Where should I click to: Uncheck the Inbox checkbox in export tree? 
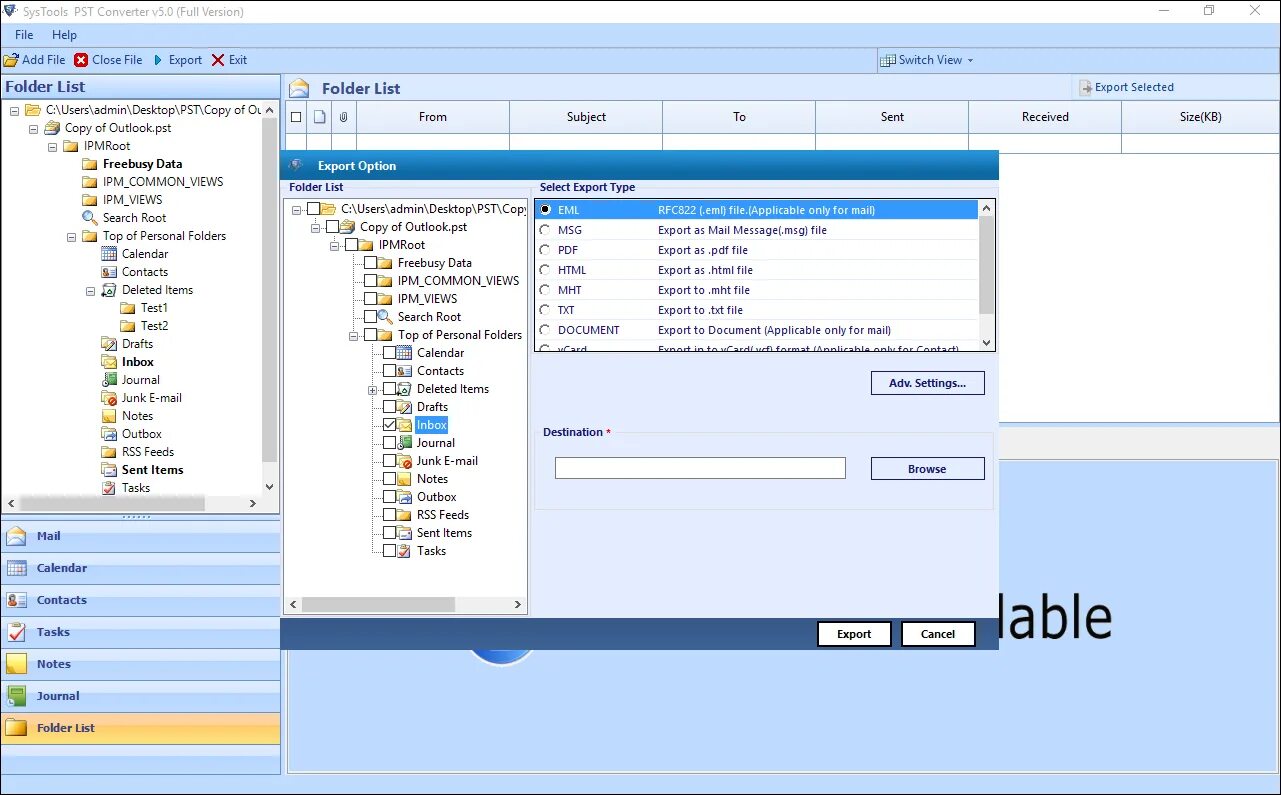click(x=390, y=425)
